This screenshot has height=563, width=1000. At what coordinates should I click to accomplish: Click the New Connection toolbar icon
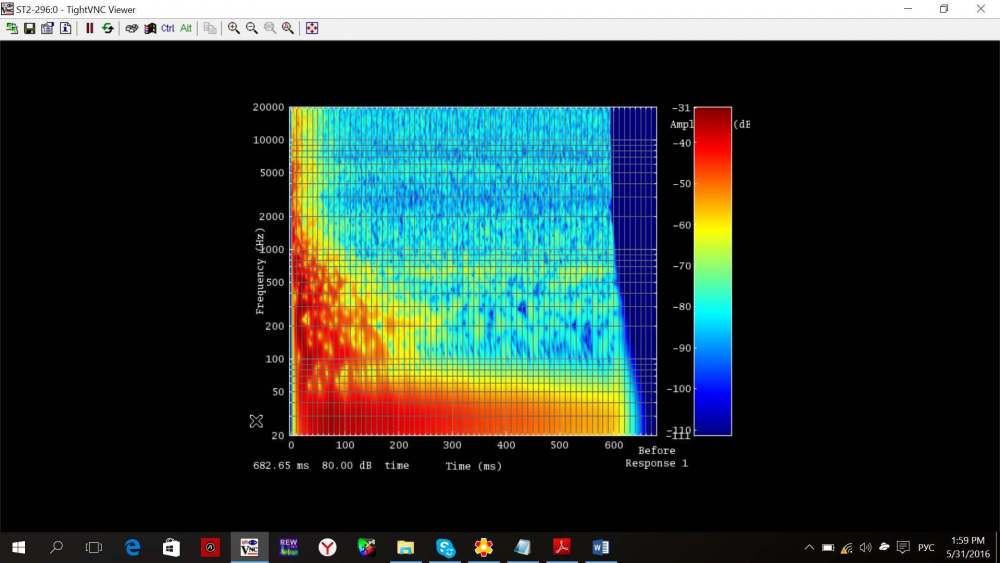click(11, 28)
